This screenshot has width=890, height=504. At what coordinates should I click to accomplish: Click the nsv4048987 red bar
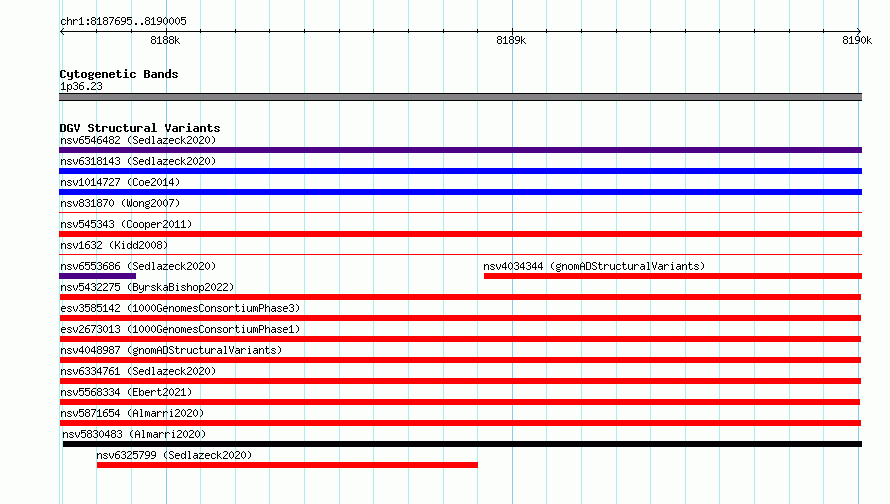pos(460,360)
